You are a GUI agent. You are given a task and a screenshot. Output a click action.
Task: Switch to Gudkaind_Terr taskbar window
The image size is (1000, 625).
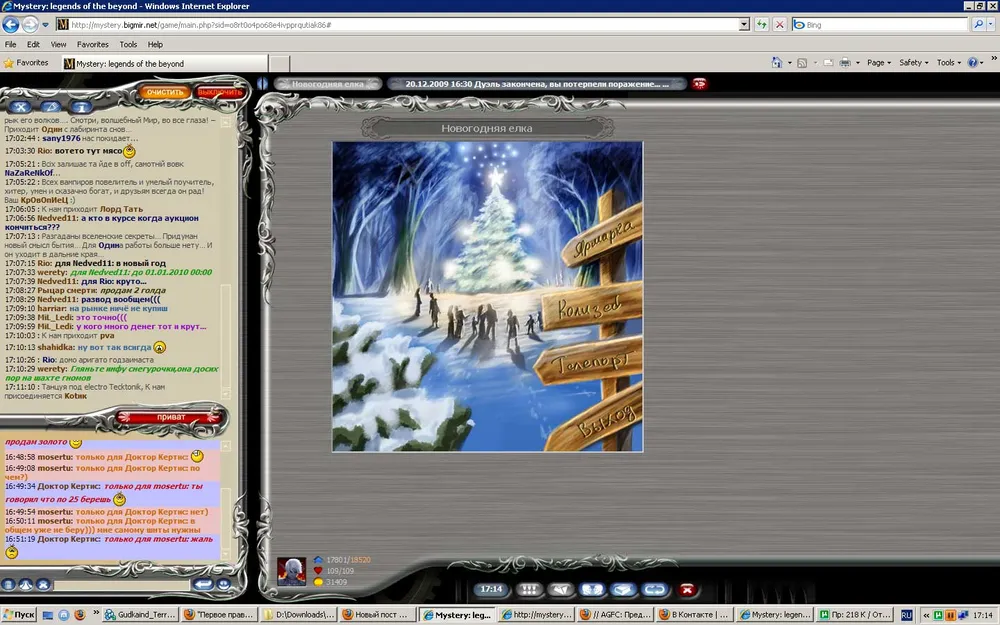coord(140,615)
